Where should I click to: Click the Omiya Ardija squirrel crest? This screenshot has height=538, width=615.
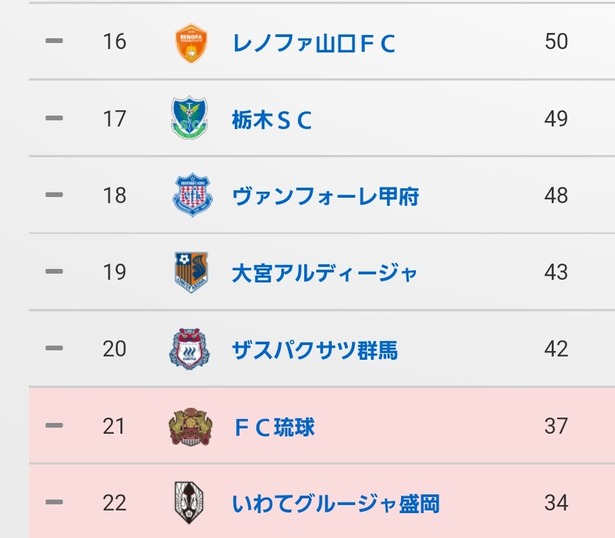191,272
